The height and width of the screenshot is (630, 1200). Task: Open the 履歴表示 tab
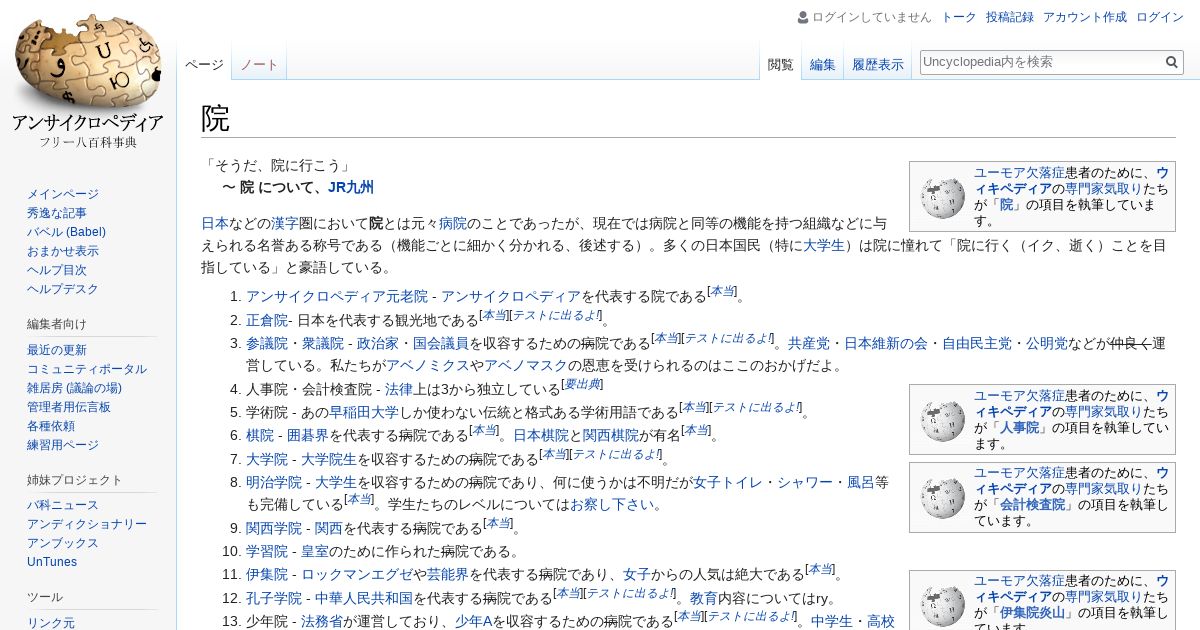tap(878, 65)
